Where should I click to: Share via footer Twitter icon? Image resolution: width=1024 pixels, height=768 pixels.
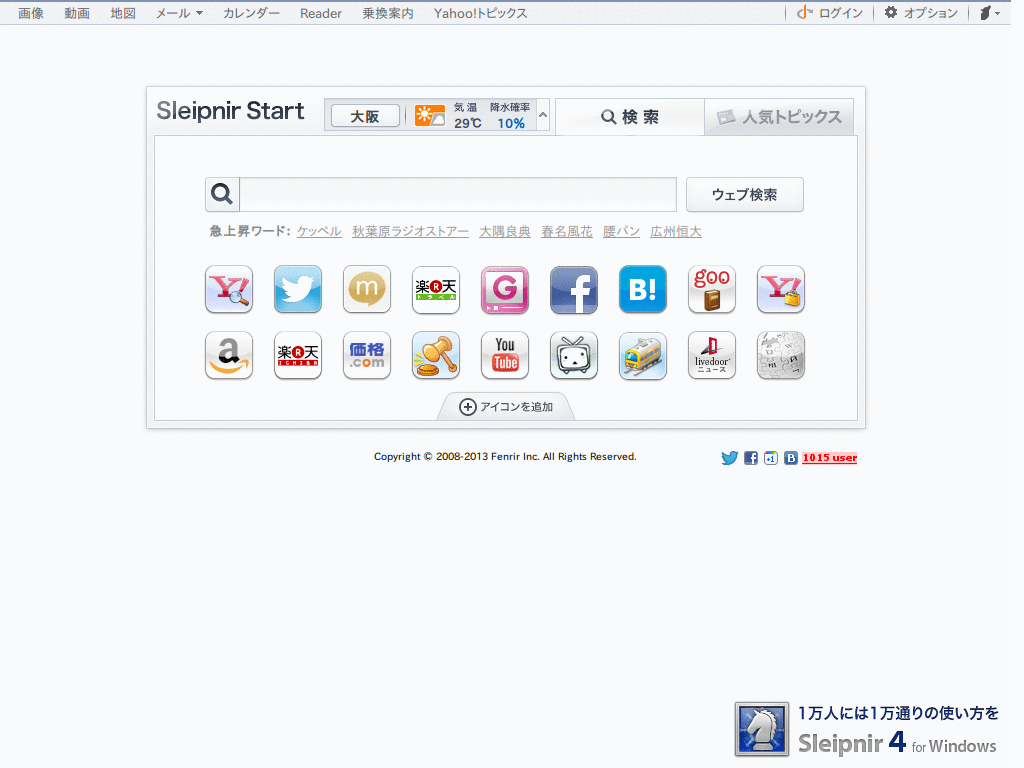pyautogui.click(x=729, y=458)
